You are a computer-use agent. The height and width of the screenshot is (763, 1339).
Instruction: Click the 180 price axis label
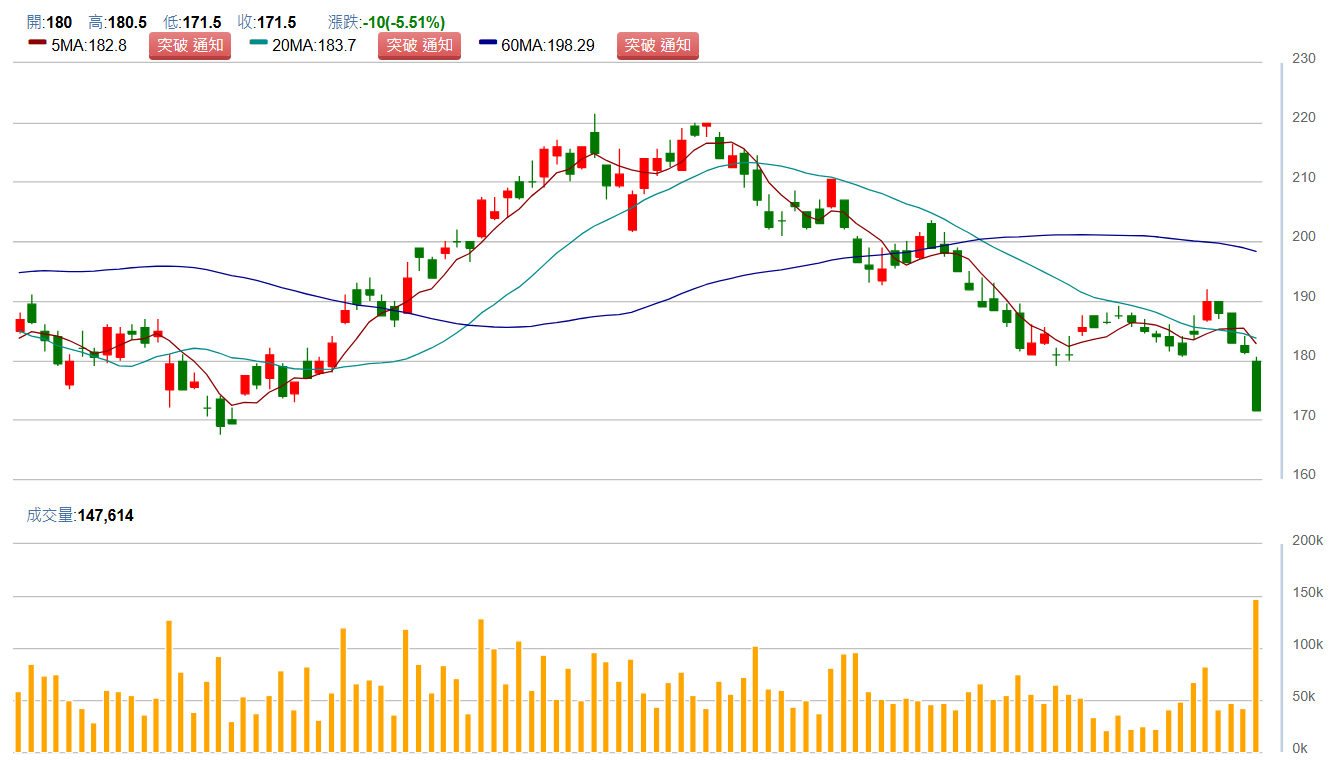pyautogui.click(x=1304, y=356)
